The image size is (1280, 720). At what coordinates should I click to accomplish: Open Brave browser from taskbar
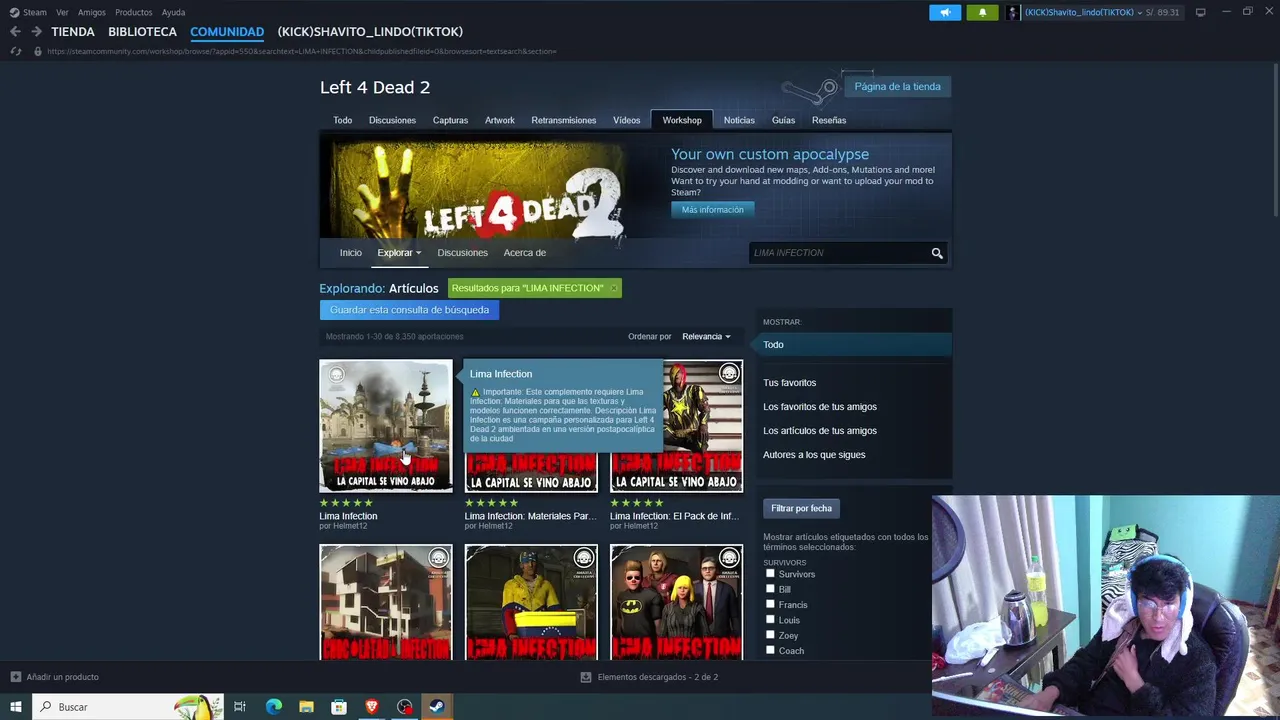[372, 707]
